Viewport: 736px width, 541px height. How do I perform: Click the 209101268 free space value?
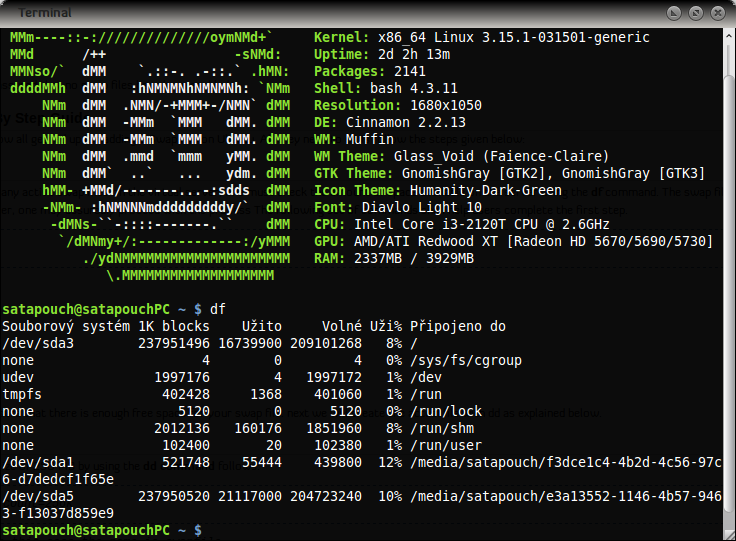click(x=326, y=343)
